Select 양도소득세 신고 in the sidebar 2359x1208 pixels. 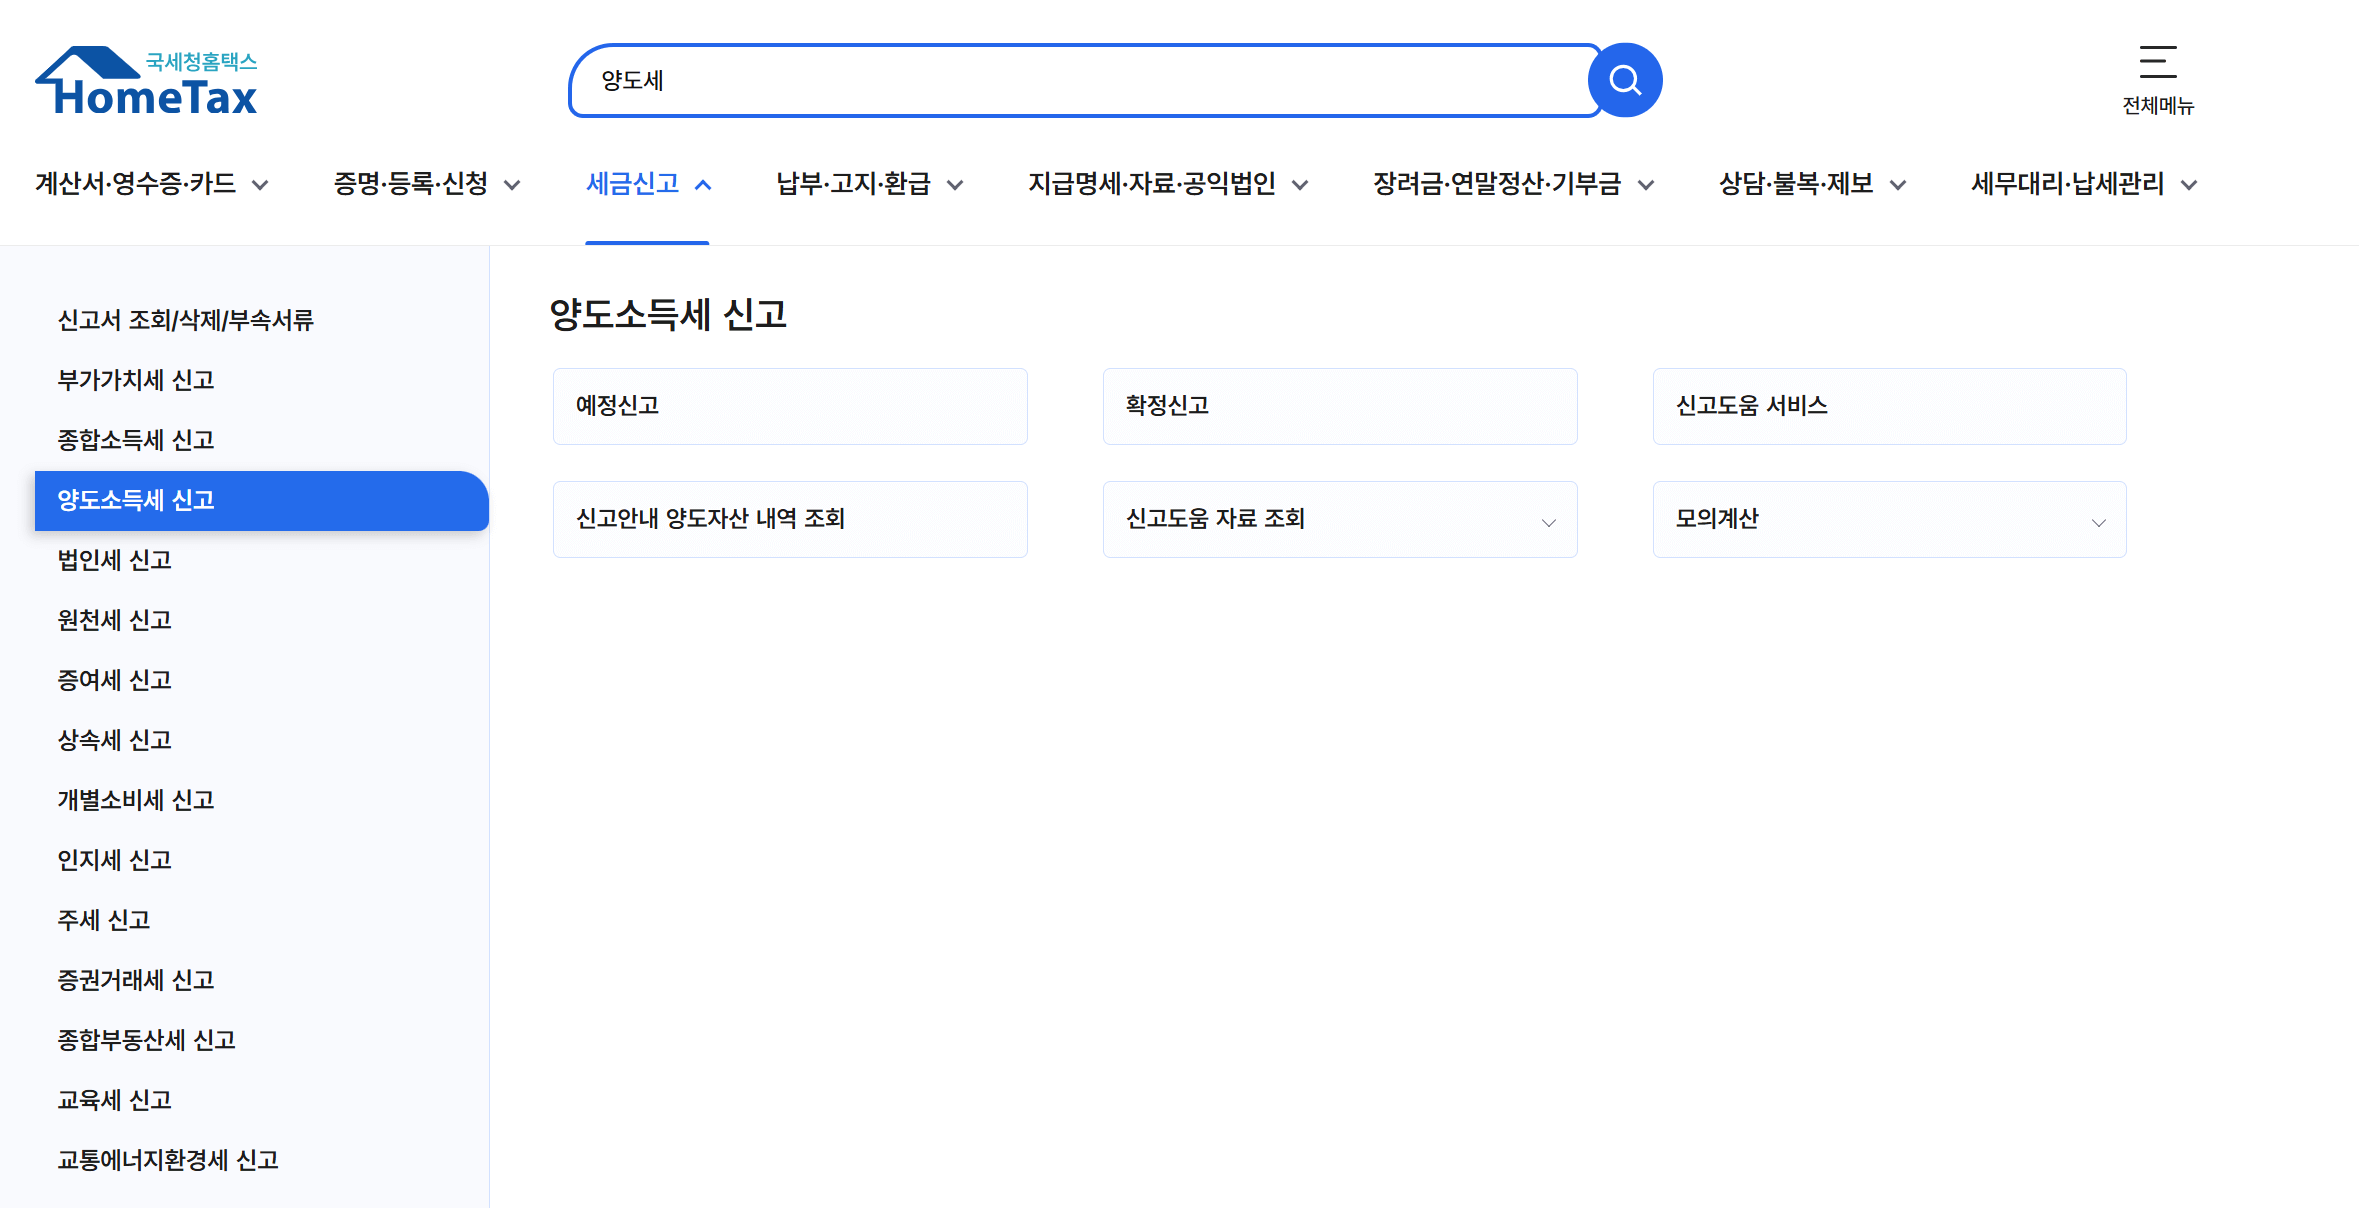point(135,501)
